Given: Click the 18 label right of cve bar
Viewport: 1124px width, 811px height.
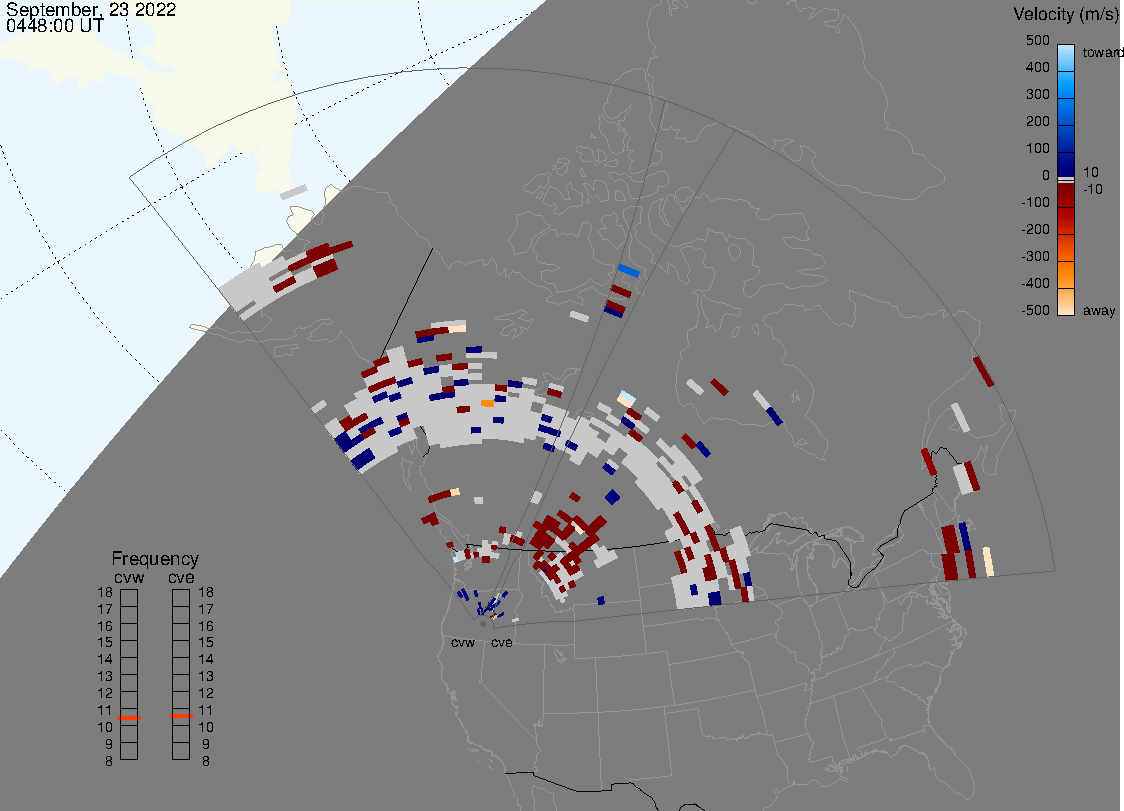Looking at the screenshot, I should click(206, 592).
